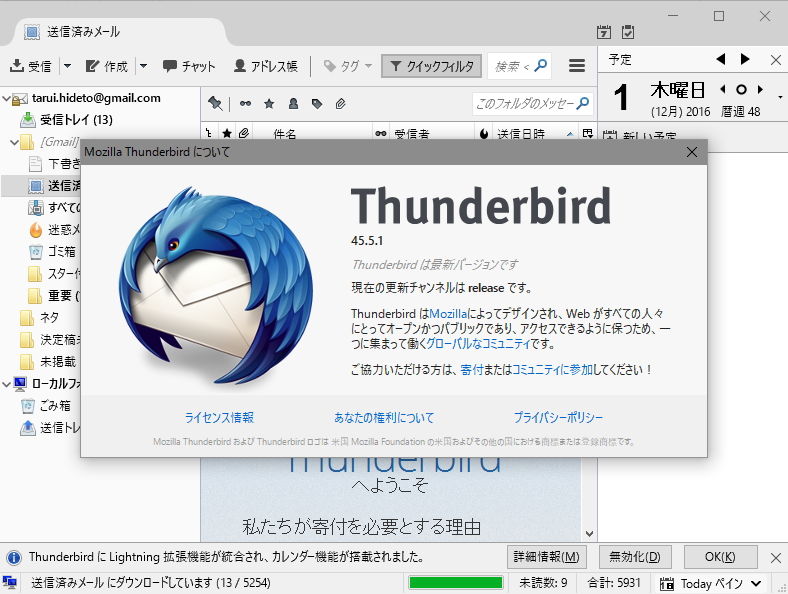This screenshot has height=594, width=788.
Task: Close the Mozilla Thunderbird について dialog
Action: point(692,152)
